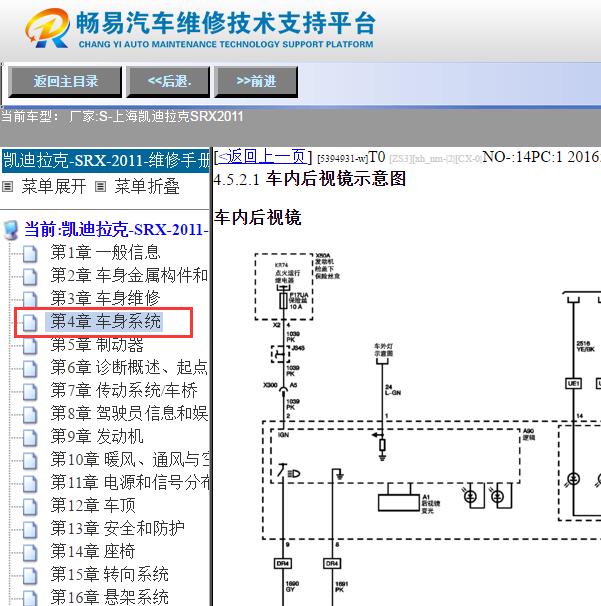
Task: Click the 返回主目录 button
Action: tap(65, 82)
